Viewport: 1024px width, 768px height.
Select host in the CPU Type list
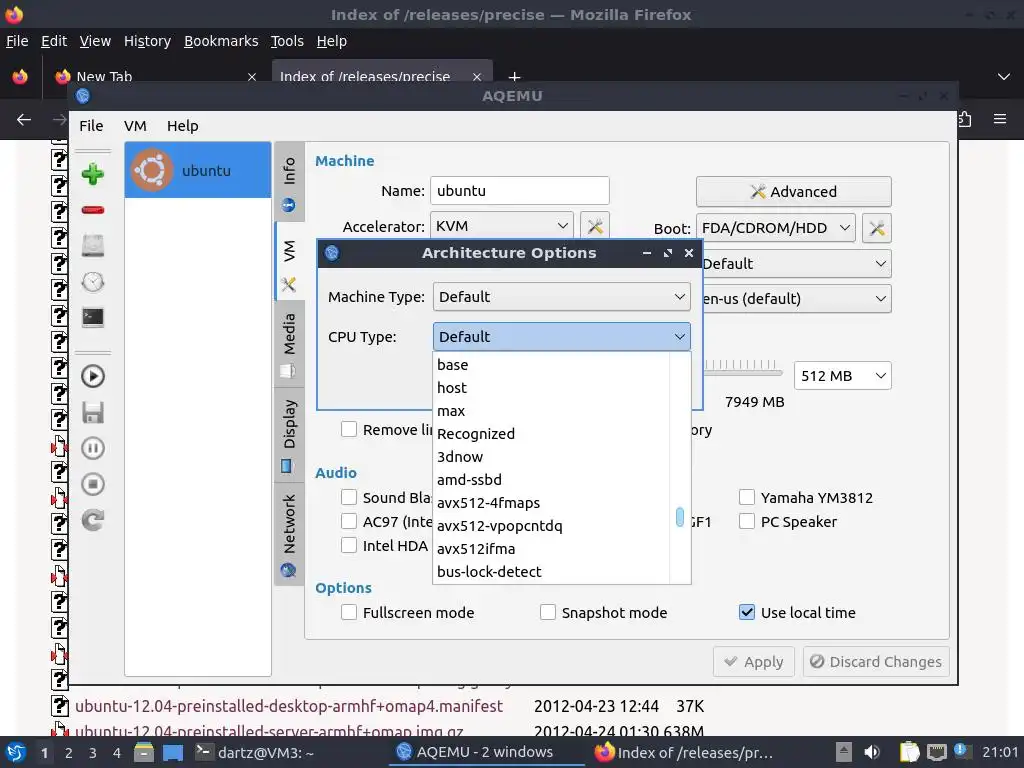pos(552,388)
